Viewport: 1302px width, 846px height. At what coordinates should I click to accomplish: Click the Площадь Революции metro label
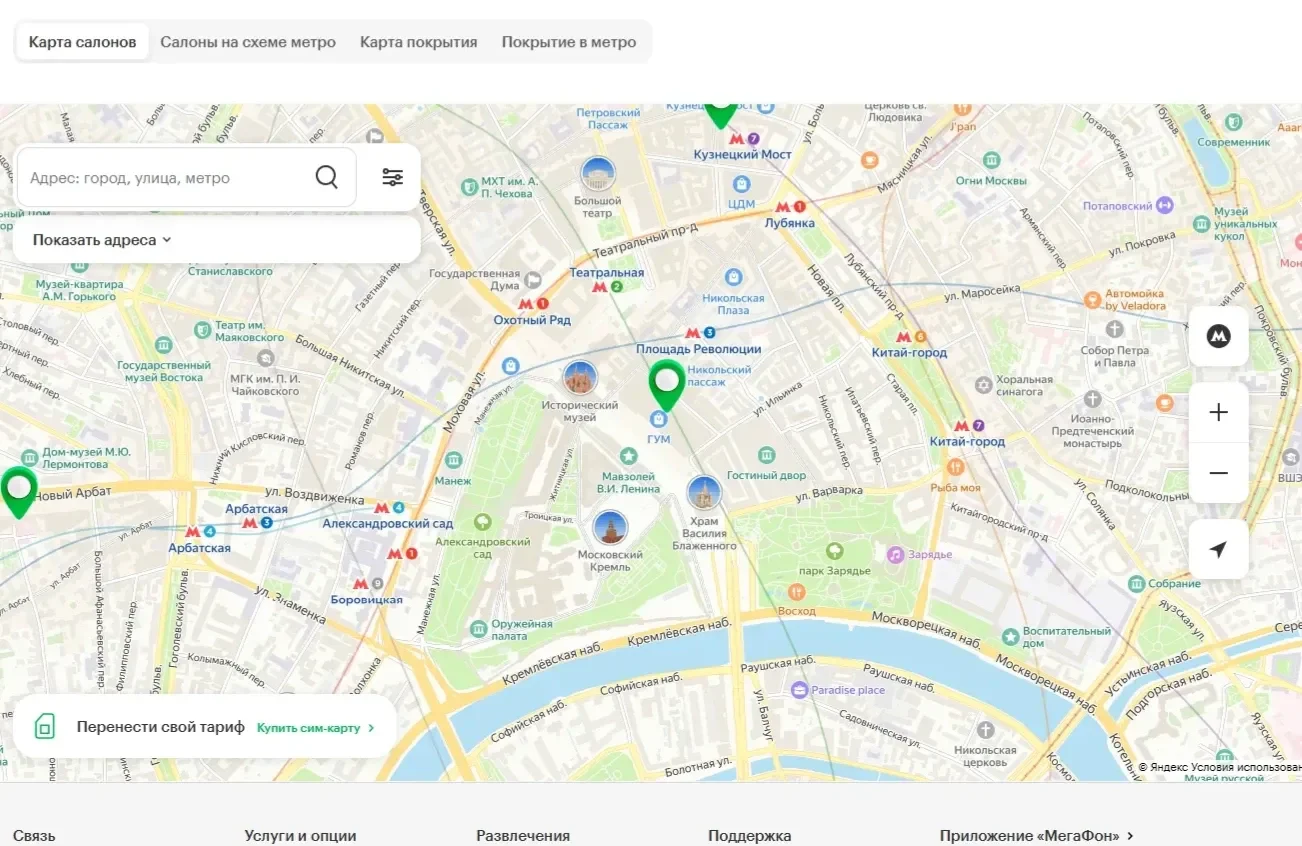click(699, 349)
